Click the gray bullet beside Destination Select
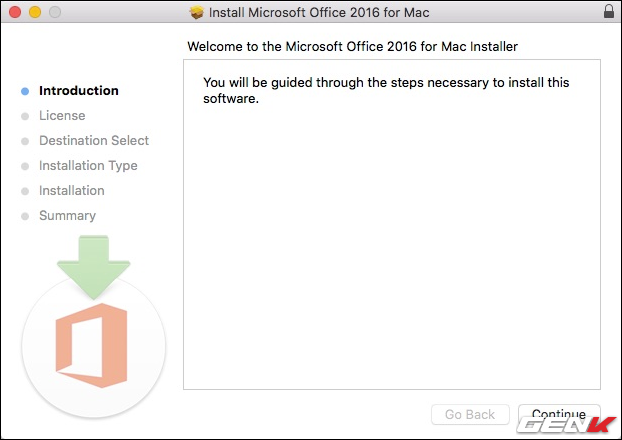 (x=25, y=141)
